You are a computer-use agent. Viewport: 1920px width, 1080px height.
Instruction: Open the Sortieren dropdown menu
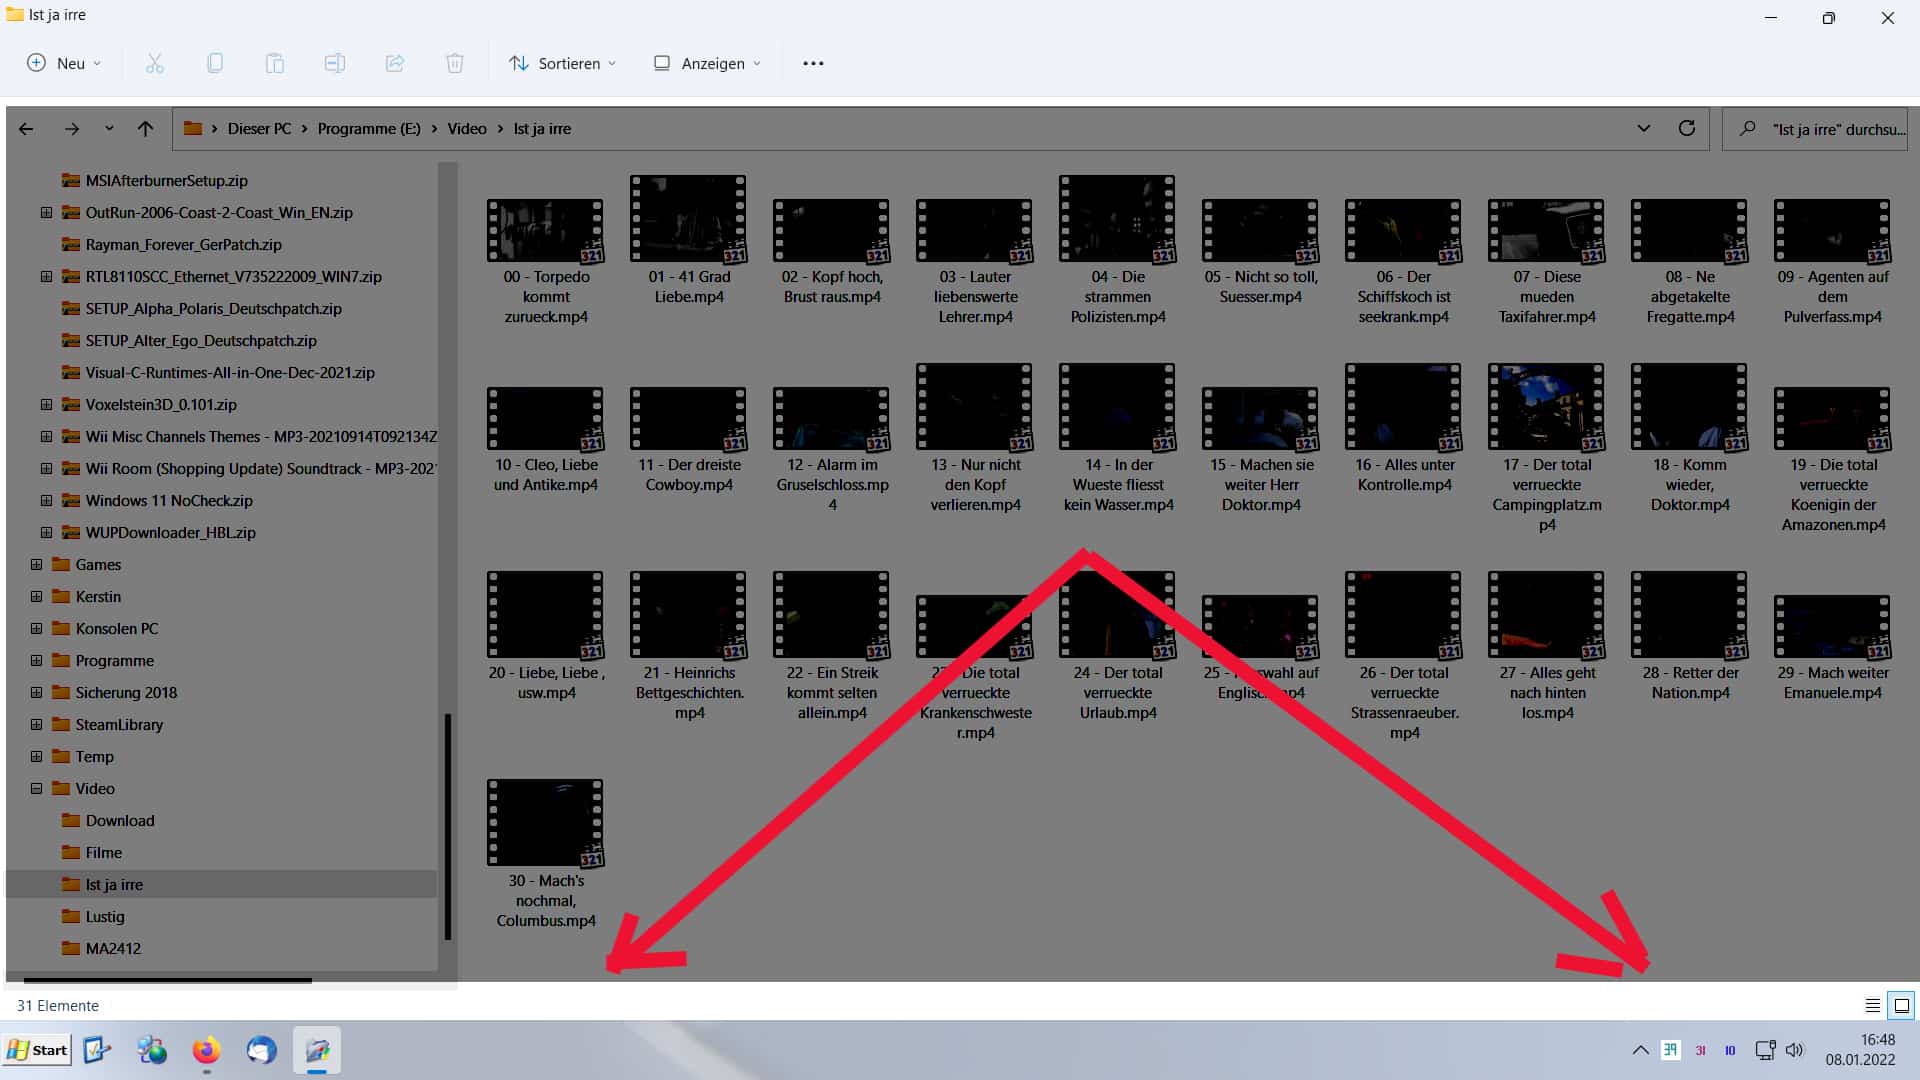point(562,63)
